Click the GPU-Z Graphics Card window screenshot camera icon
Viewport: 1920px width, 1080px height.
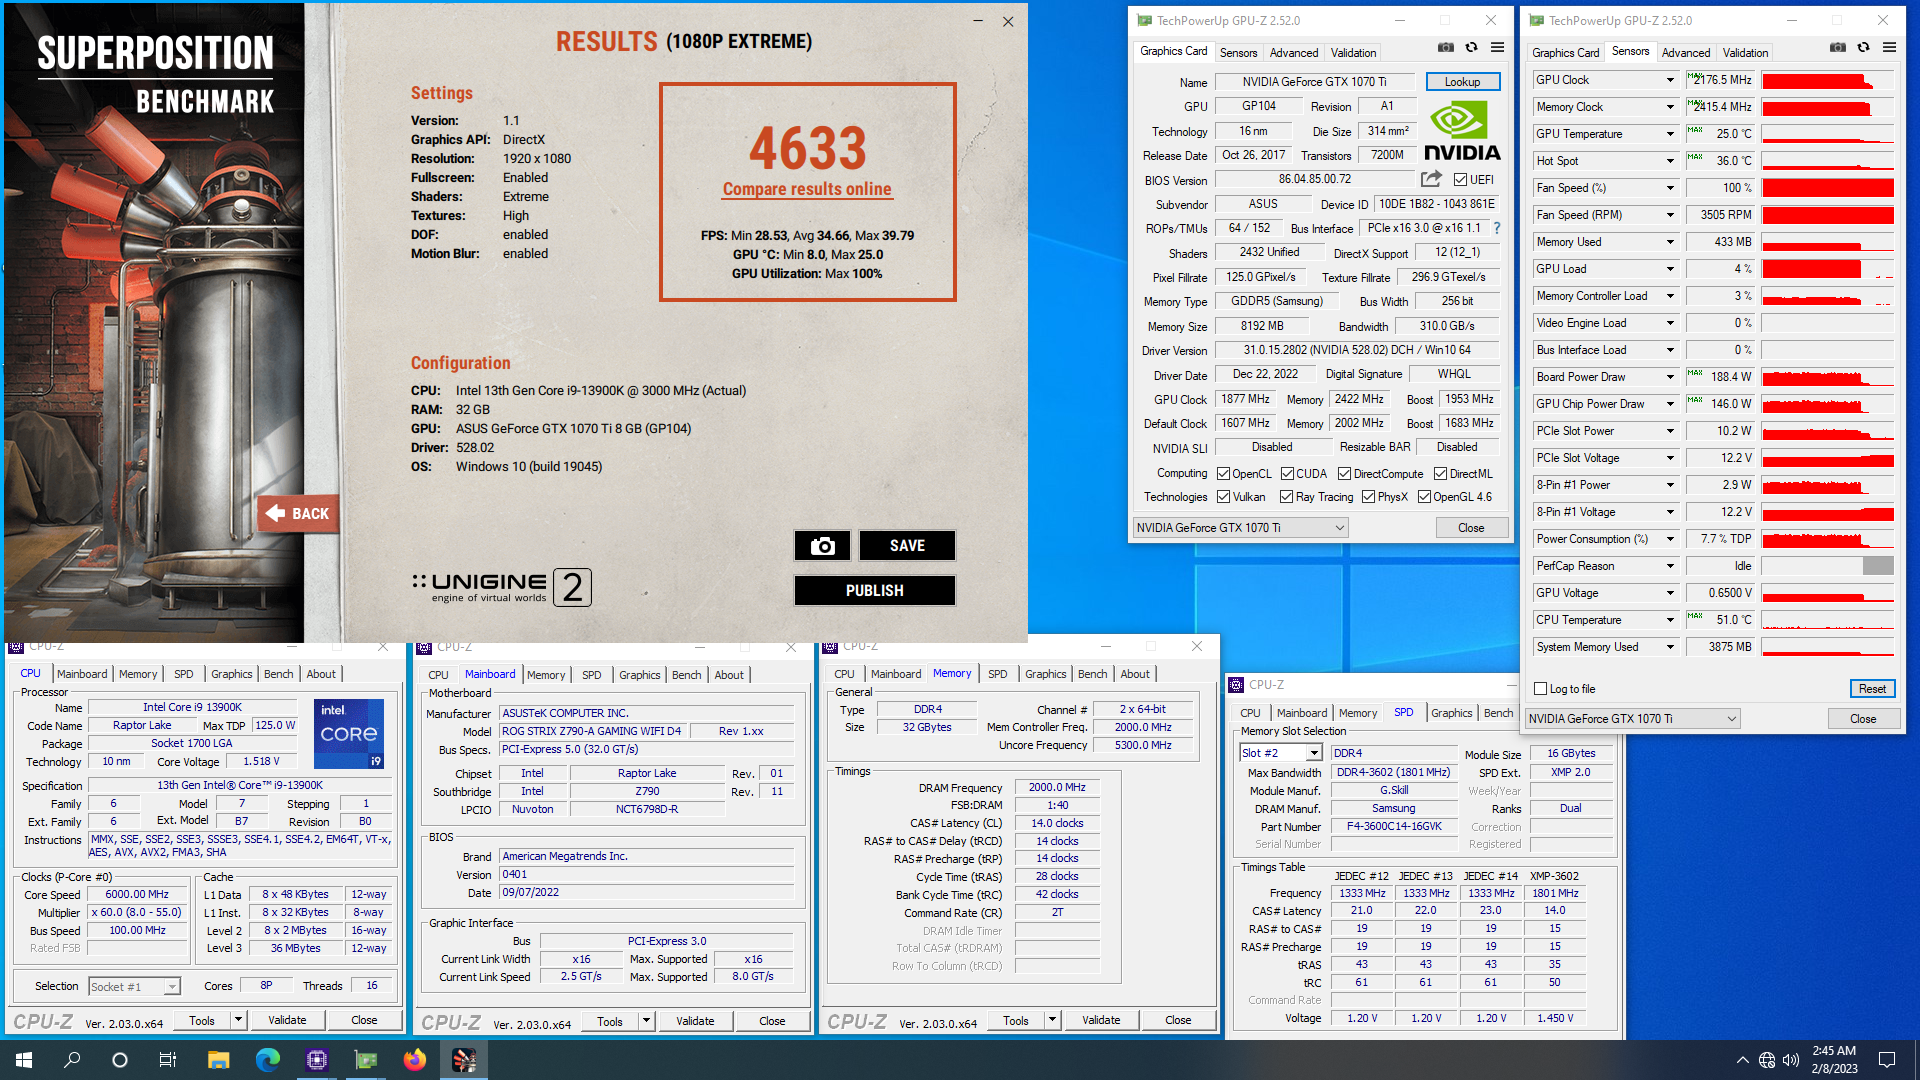[x=1446, y=47]
